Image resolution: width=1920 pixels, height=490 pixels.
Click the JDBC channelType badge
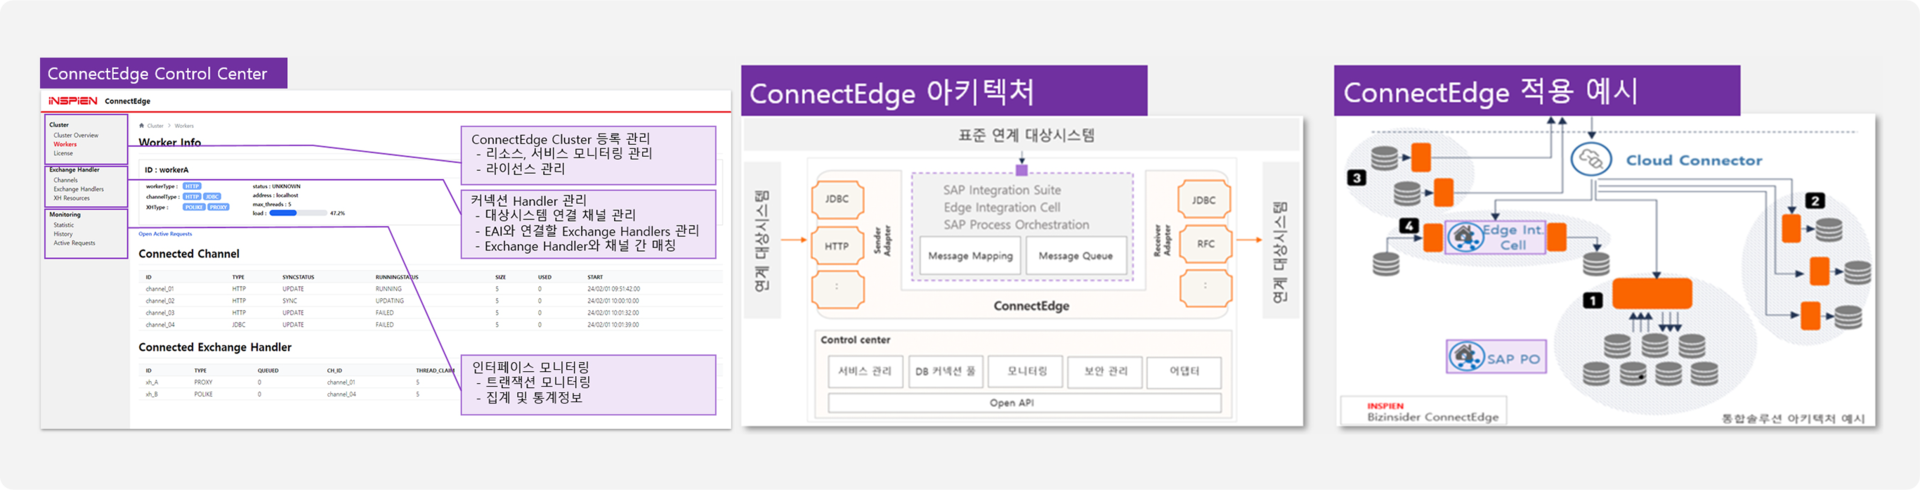coord(212,197)
